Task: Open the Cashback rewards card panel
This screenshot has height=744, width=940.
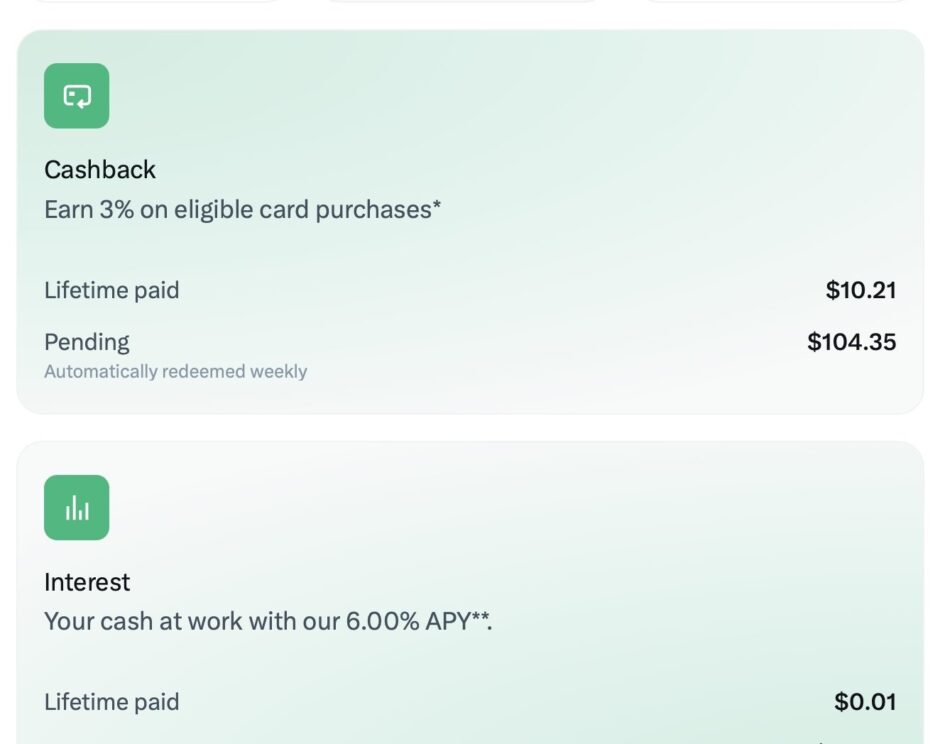Action: point(470,222)
